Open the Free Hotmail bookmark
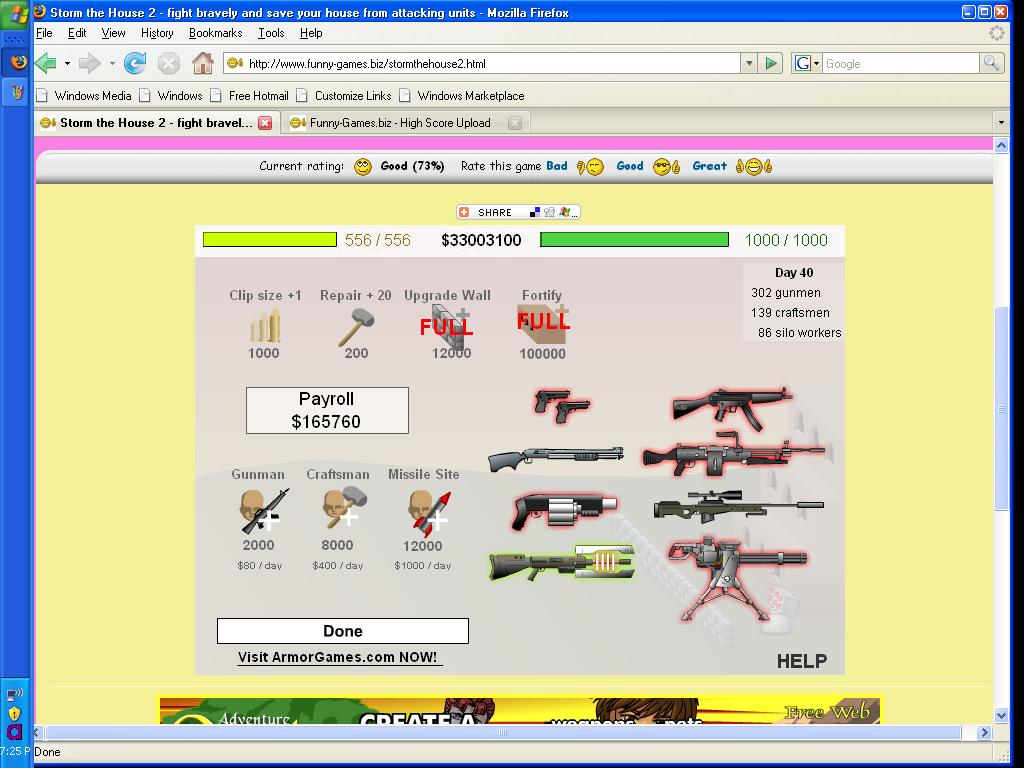 (x=250, y=95)
